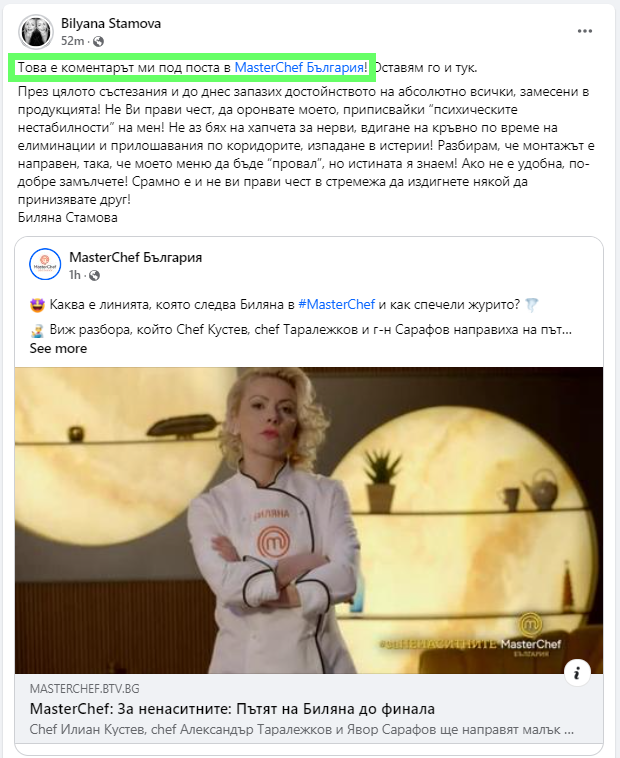Click Bilyana Stamova's profile picture

[x=35, y=32]
